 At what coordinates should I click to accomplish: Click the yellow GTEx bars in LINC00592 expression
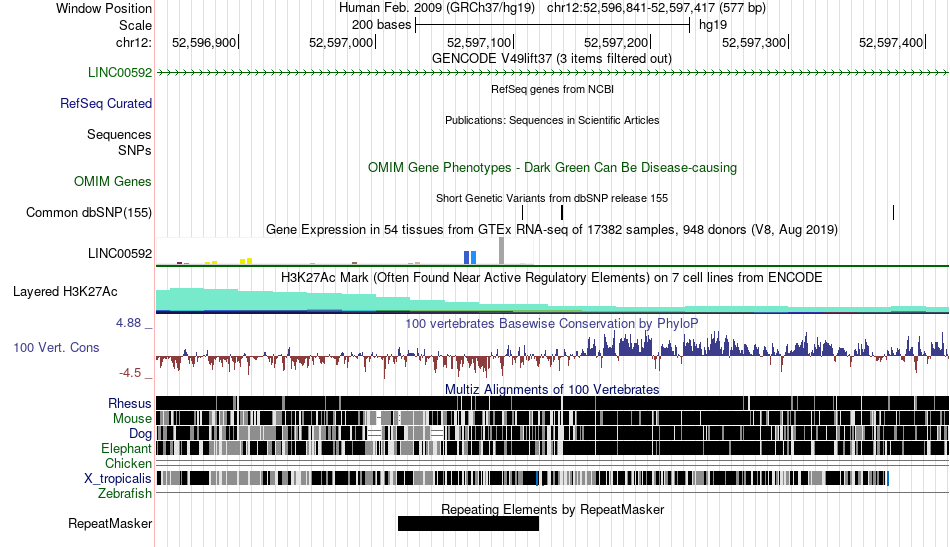(x=246, y=261)
